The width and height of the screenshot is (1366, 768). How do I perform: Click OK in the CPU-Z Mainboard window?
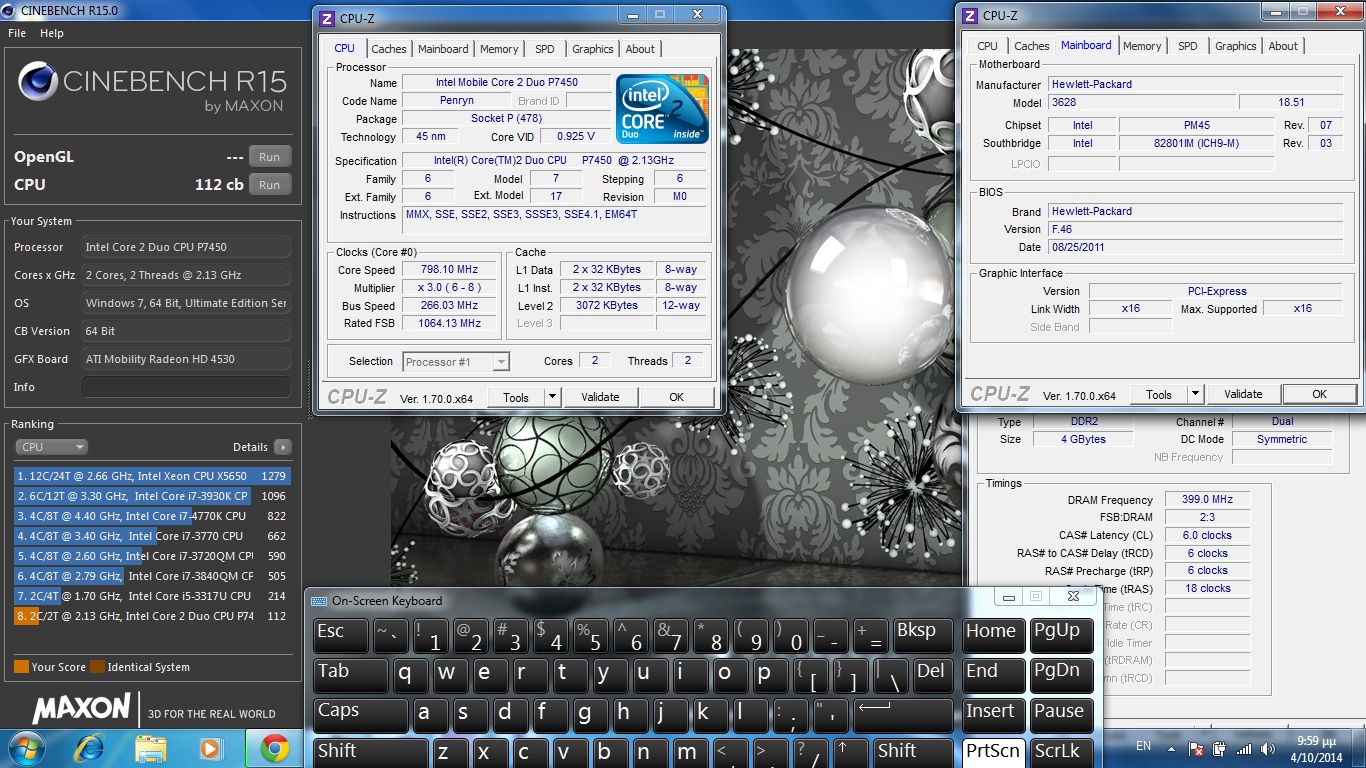pos(1319,394)
